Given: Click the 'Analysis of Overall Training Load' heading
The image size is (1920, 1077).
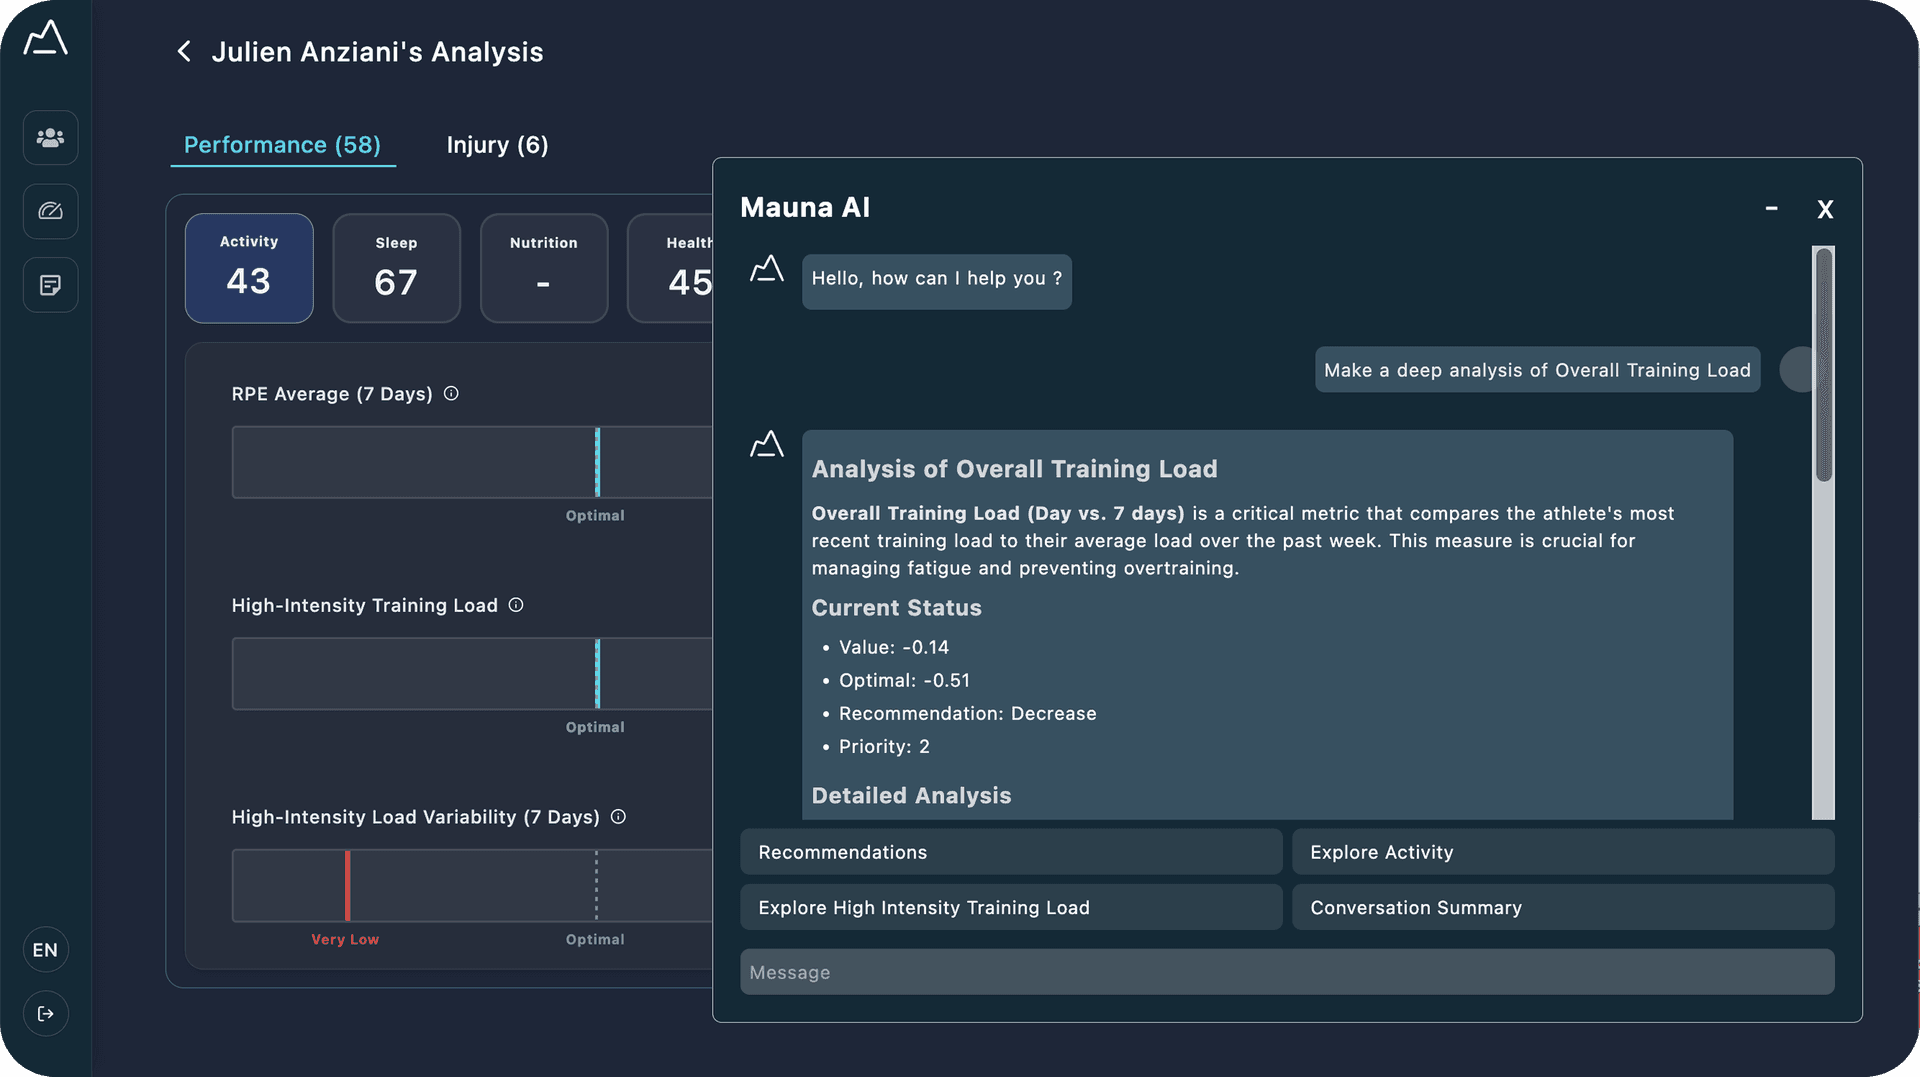Looking at the screenshot, I should tap(1014, 469).
